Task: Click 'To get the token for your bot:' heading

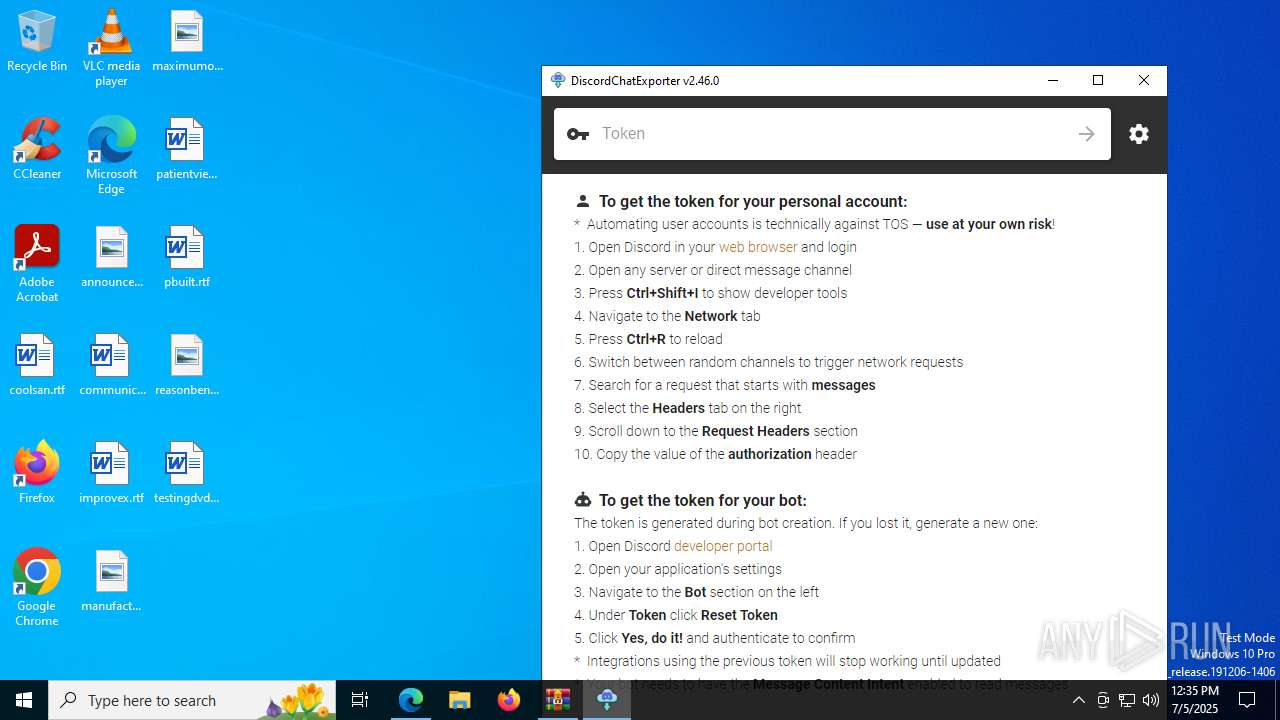Action: pos(703,500)
